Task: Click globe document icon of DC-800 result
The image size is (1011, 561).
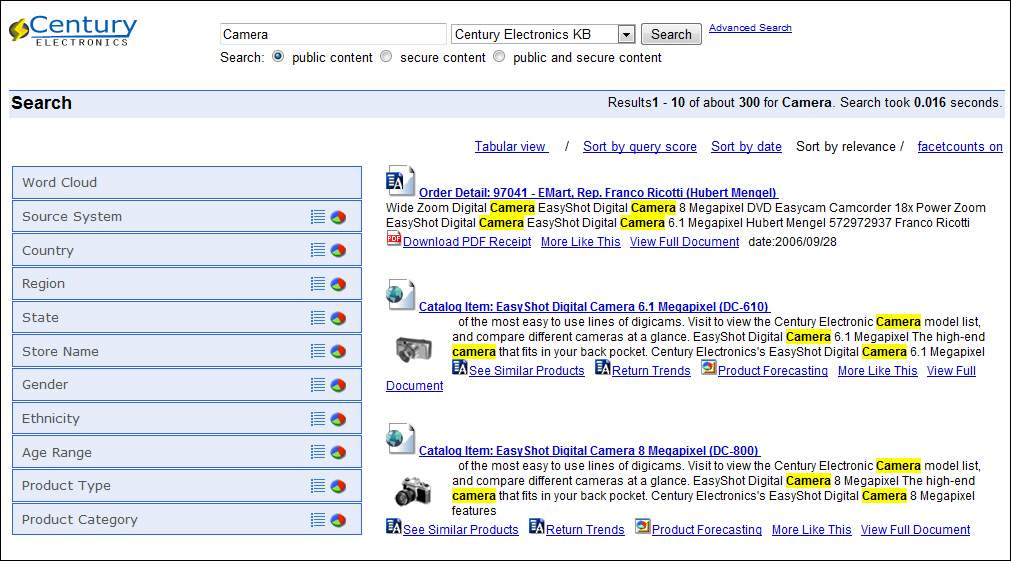Action: (x=400, y=439)
